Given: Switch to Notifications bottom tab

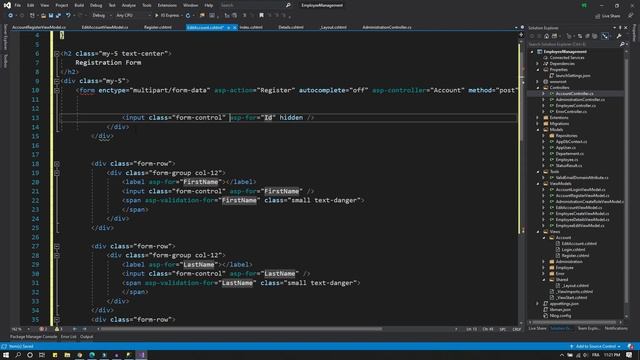Looking at the screenshot, I should 616,329.
